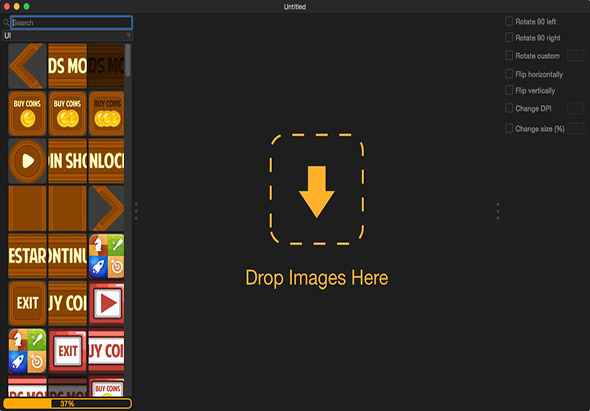Click the thumbnail list scrollbar
Image resolution: width=590 pixels, height=411 pixels.
coord(128,60)
